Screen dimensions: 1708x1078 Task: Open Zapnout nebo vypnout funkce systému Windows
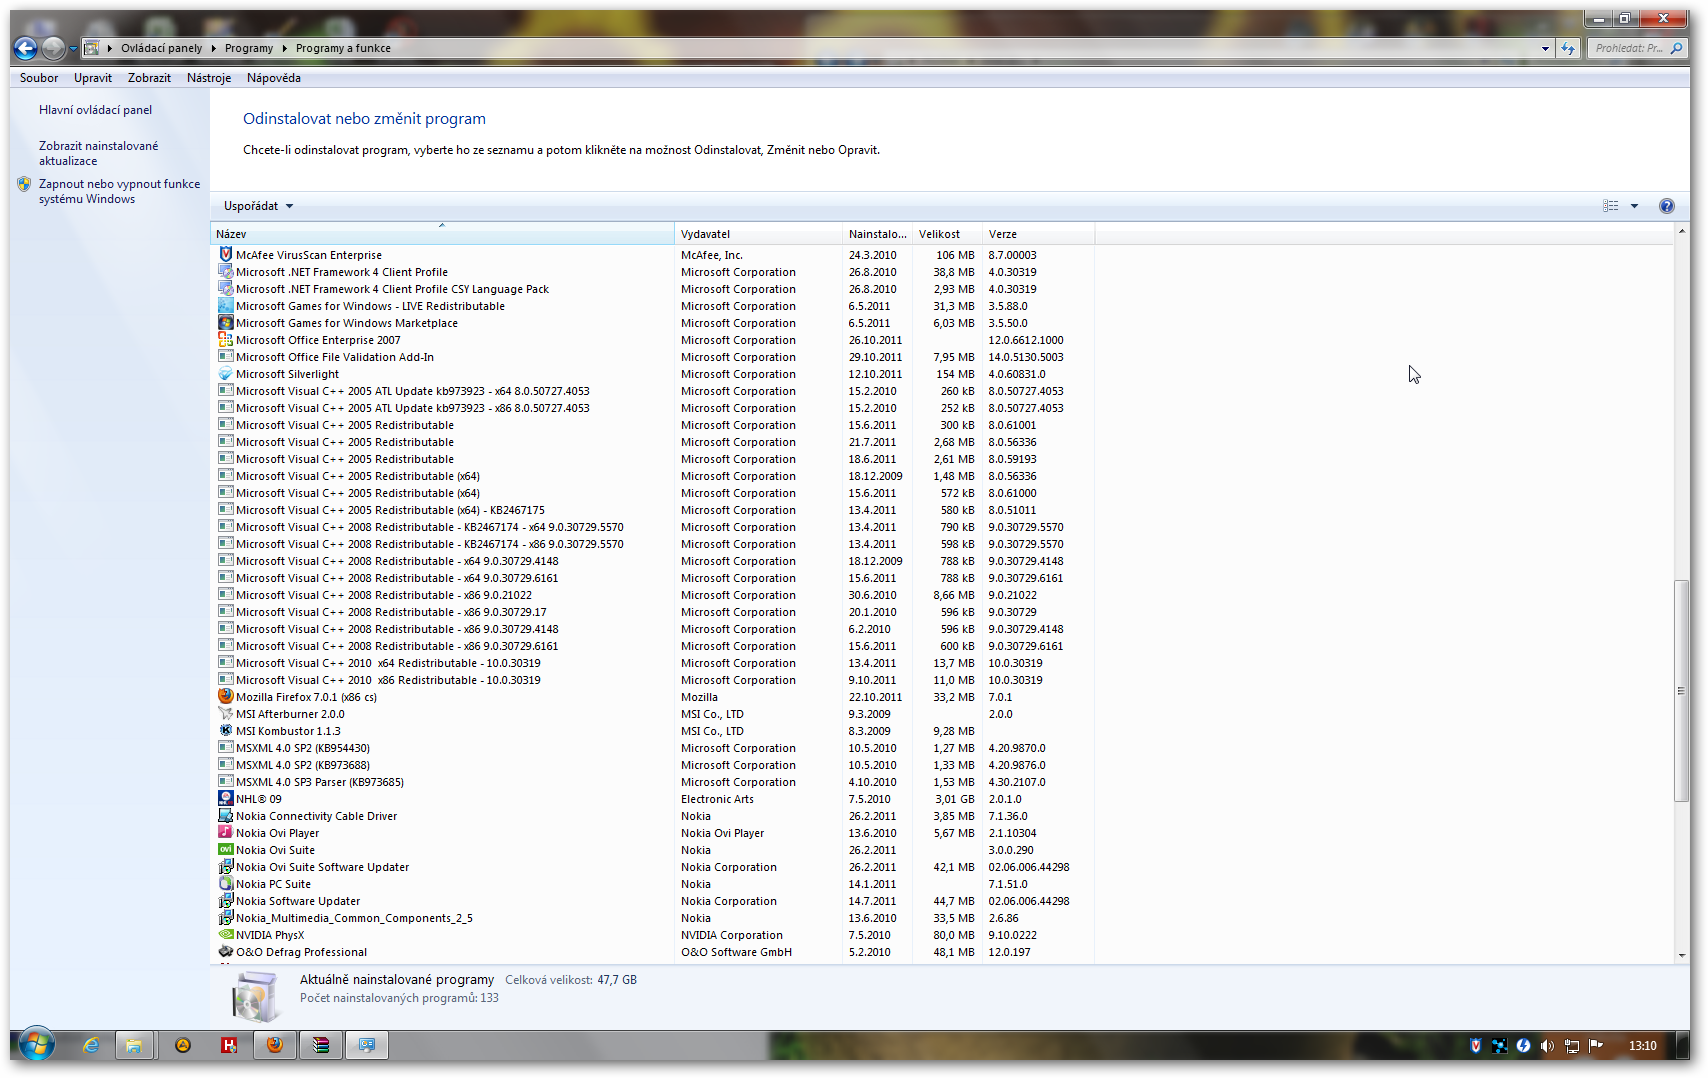[x=120, y=191]
